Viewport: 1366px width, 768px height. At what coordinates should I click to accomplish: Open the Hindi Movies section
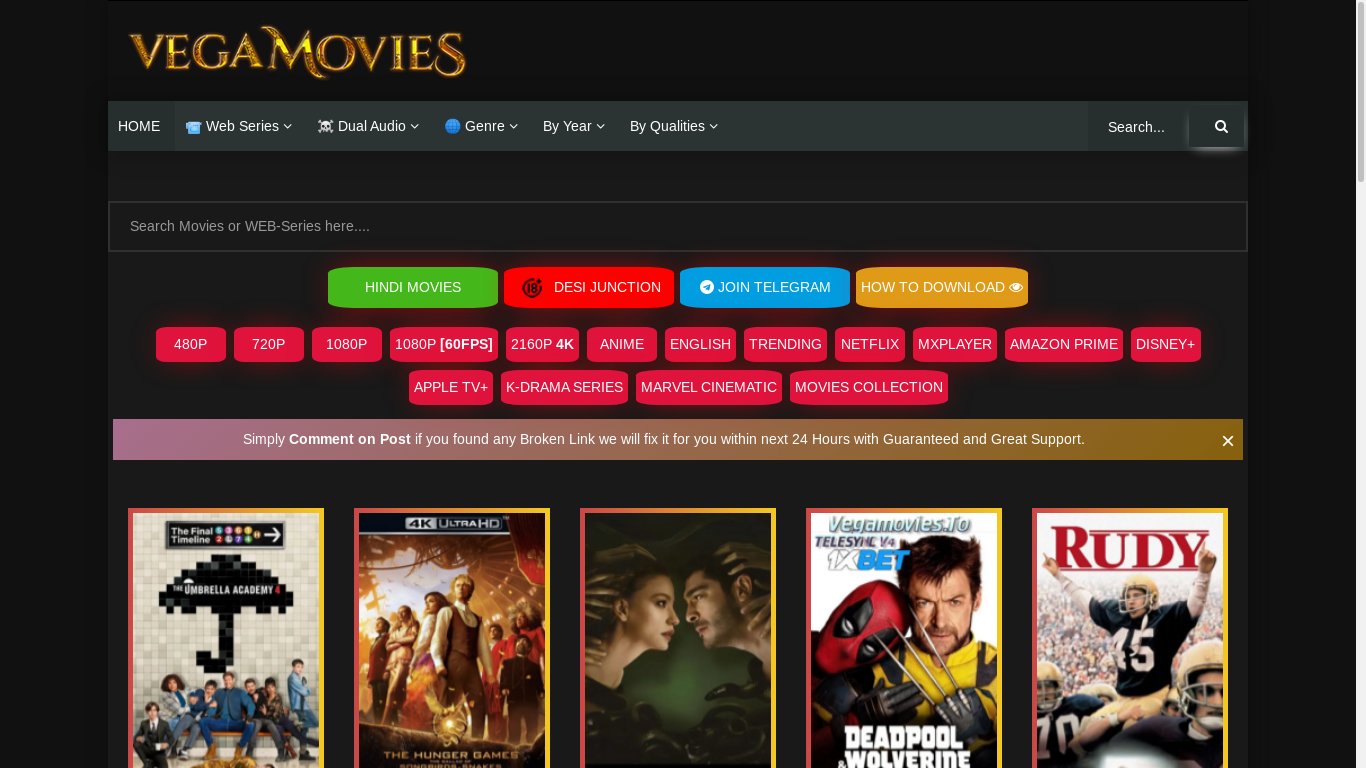click(x=413, y=287)
